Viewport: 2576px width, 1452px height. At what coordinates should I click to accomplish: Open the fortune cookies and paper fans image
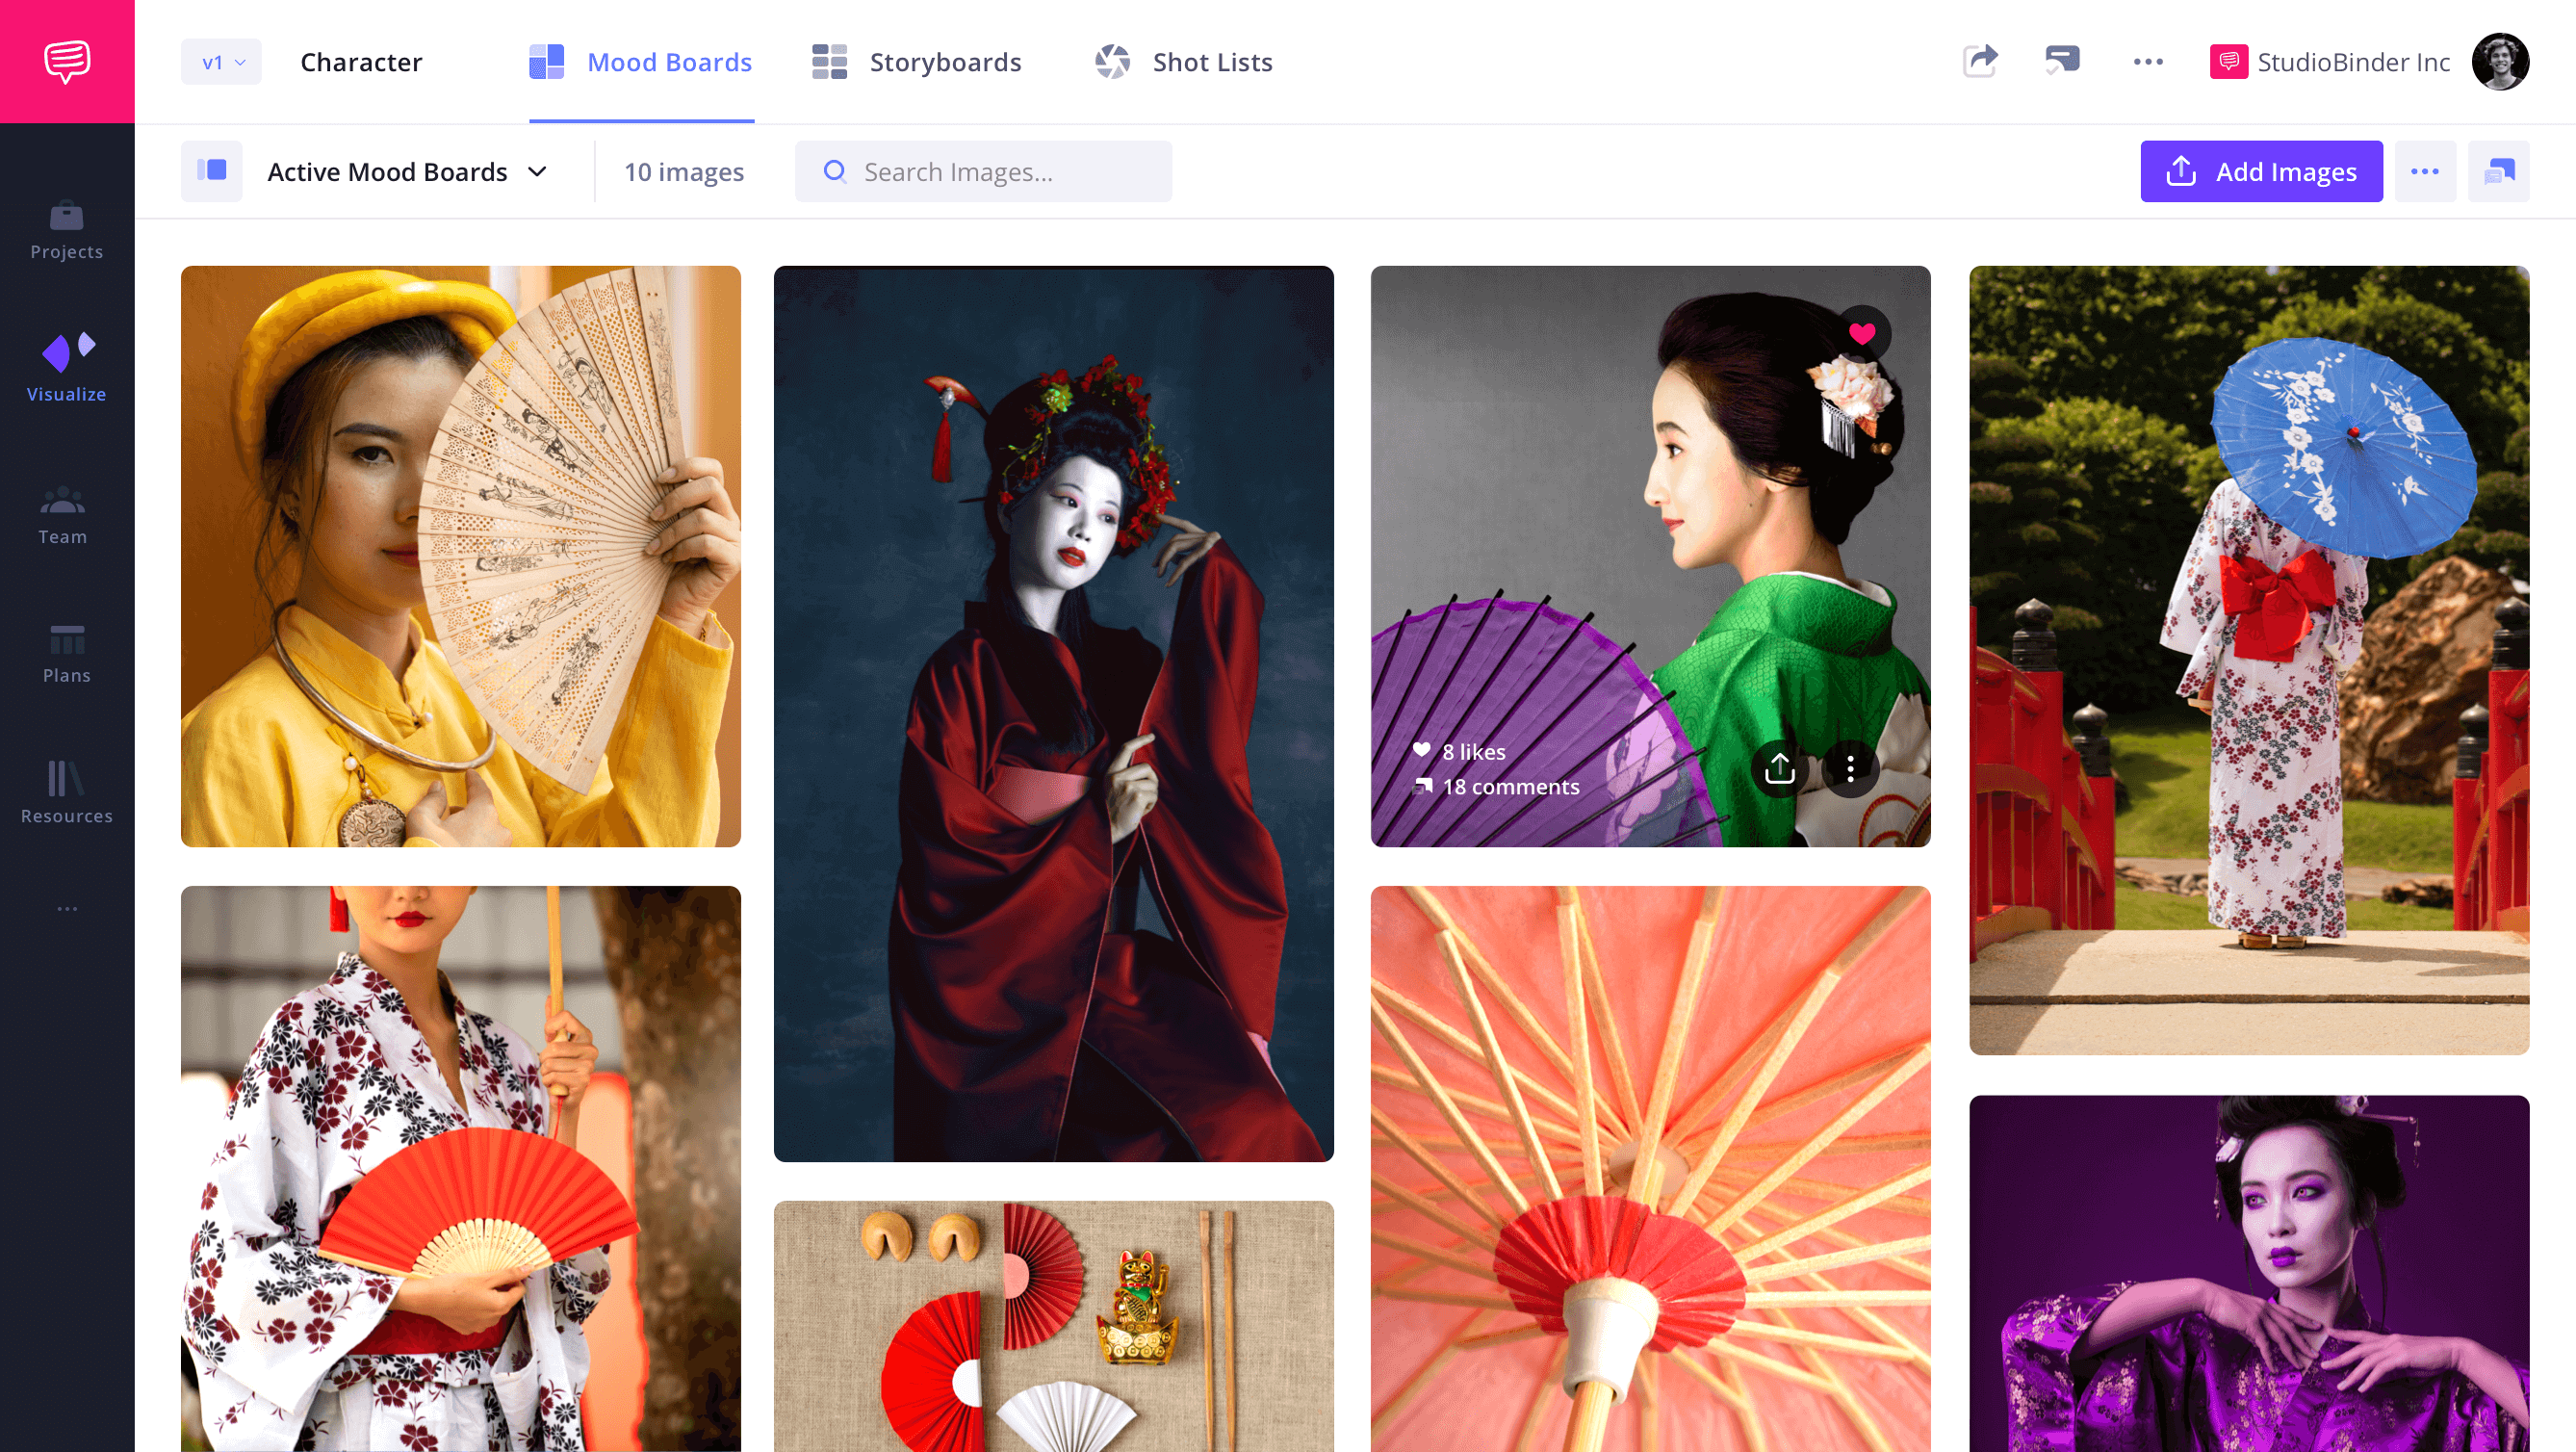(x=1053, y=1326)
